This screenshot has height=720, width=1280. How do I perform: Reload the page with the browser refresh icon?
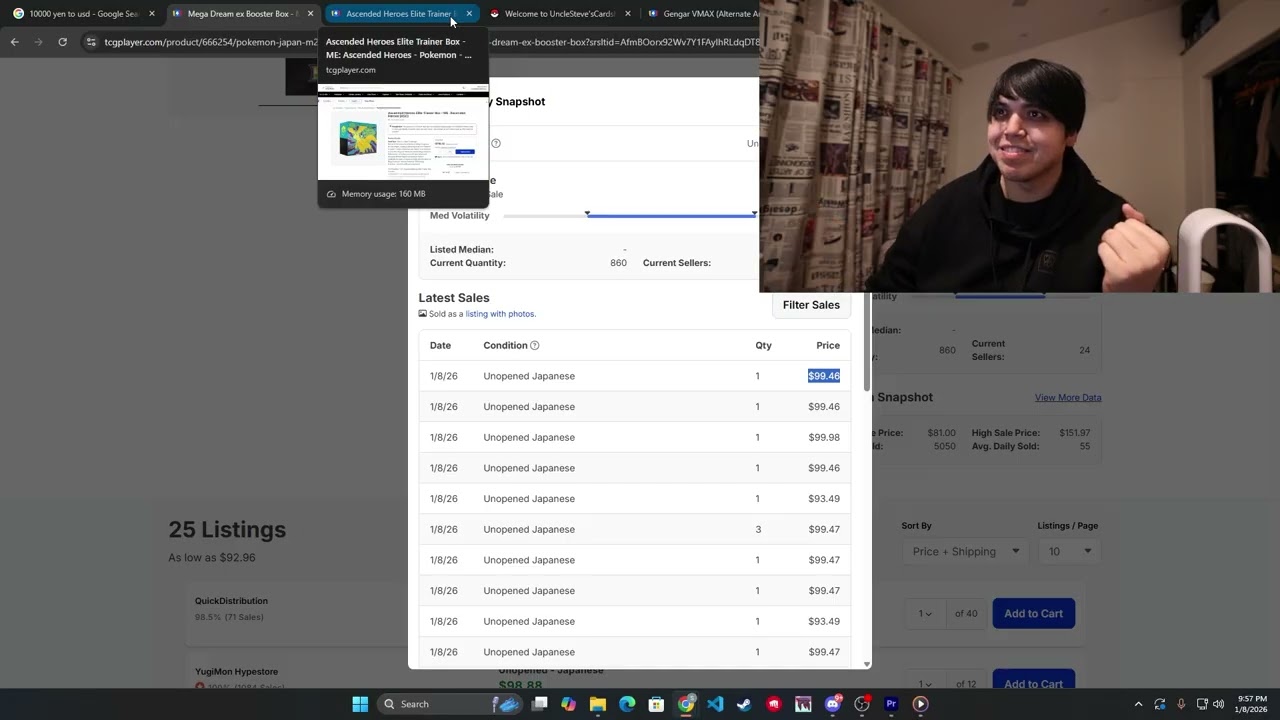(x=62, y=42)
